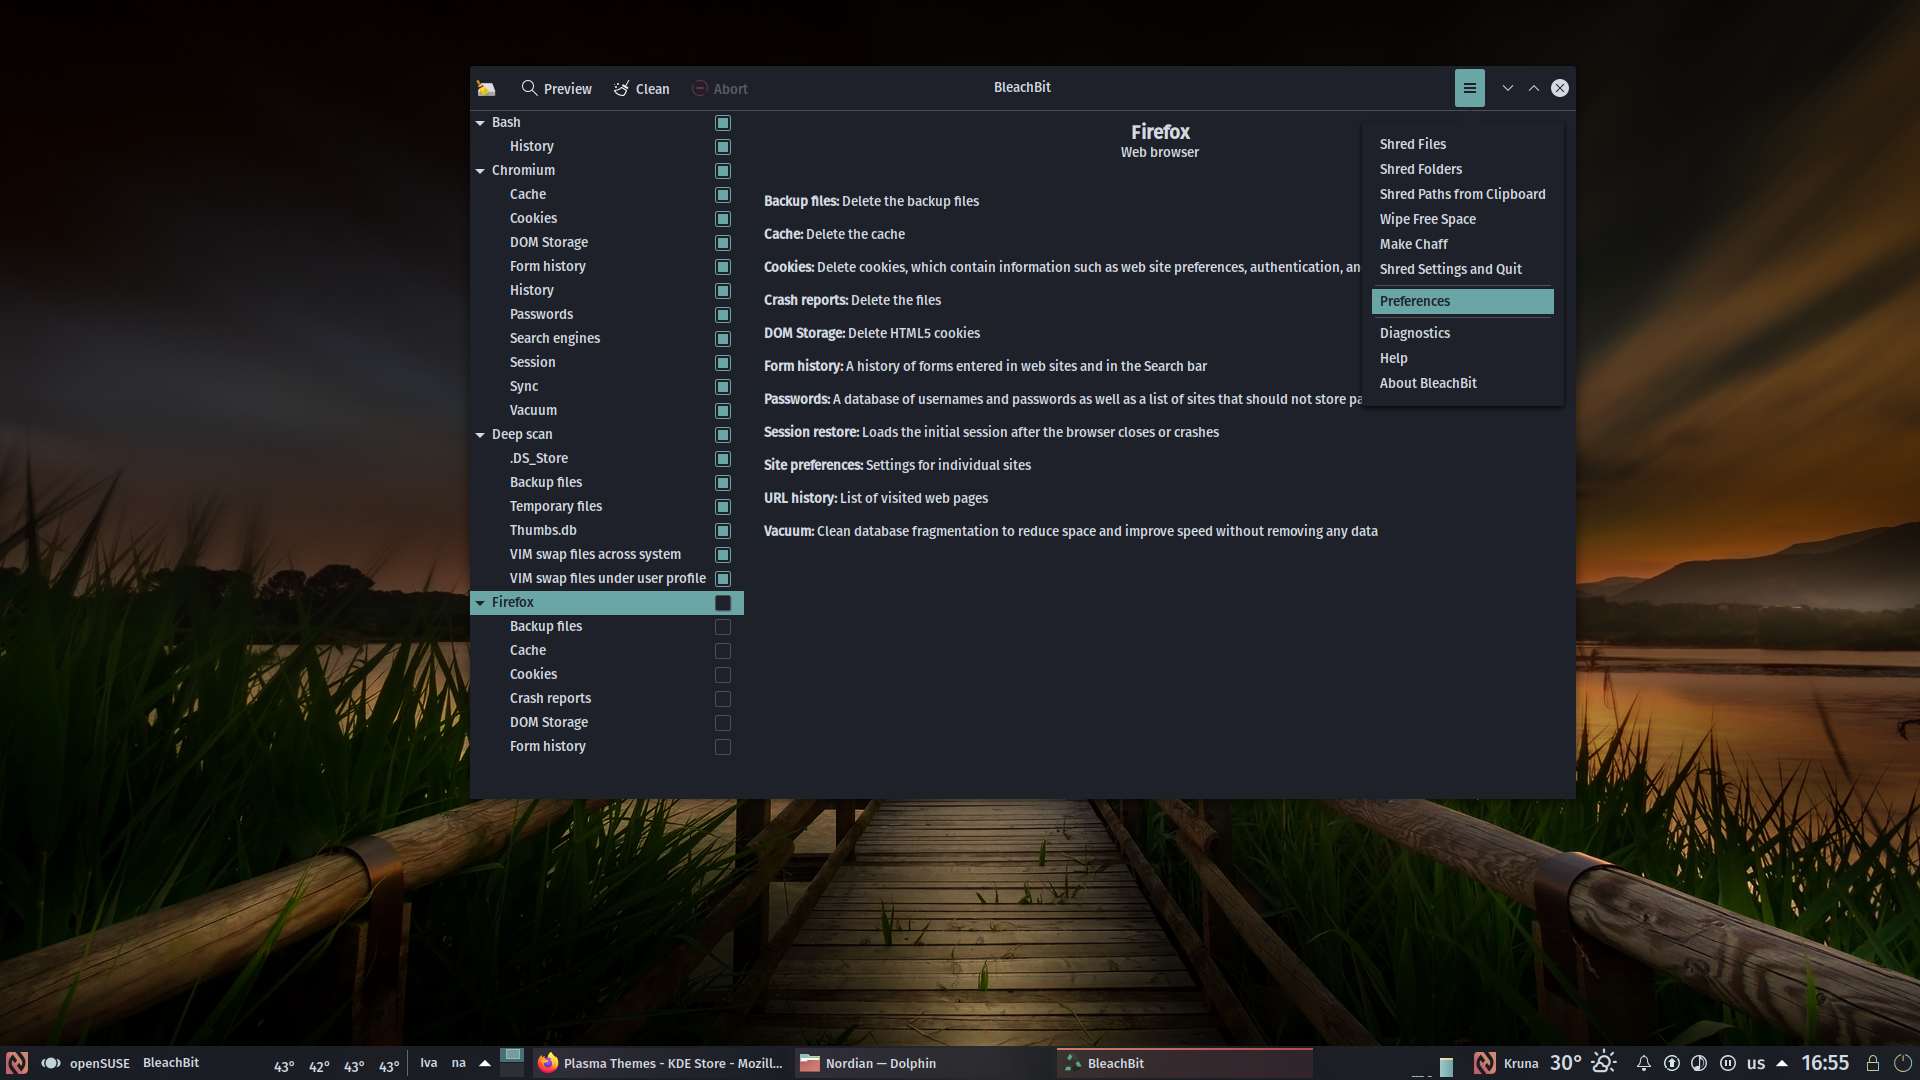Collapse the Firefox tree group
Viewport: 1920px width, 1080px height.
(x=480, y=603)
